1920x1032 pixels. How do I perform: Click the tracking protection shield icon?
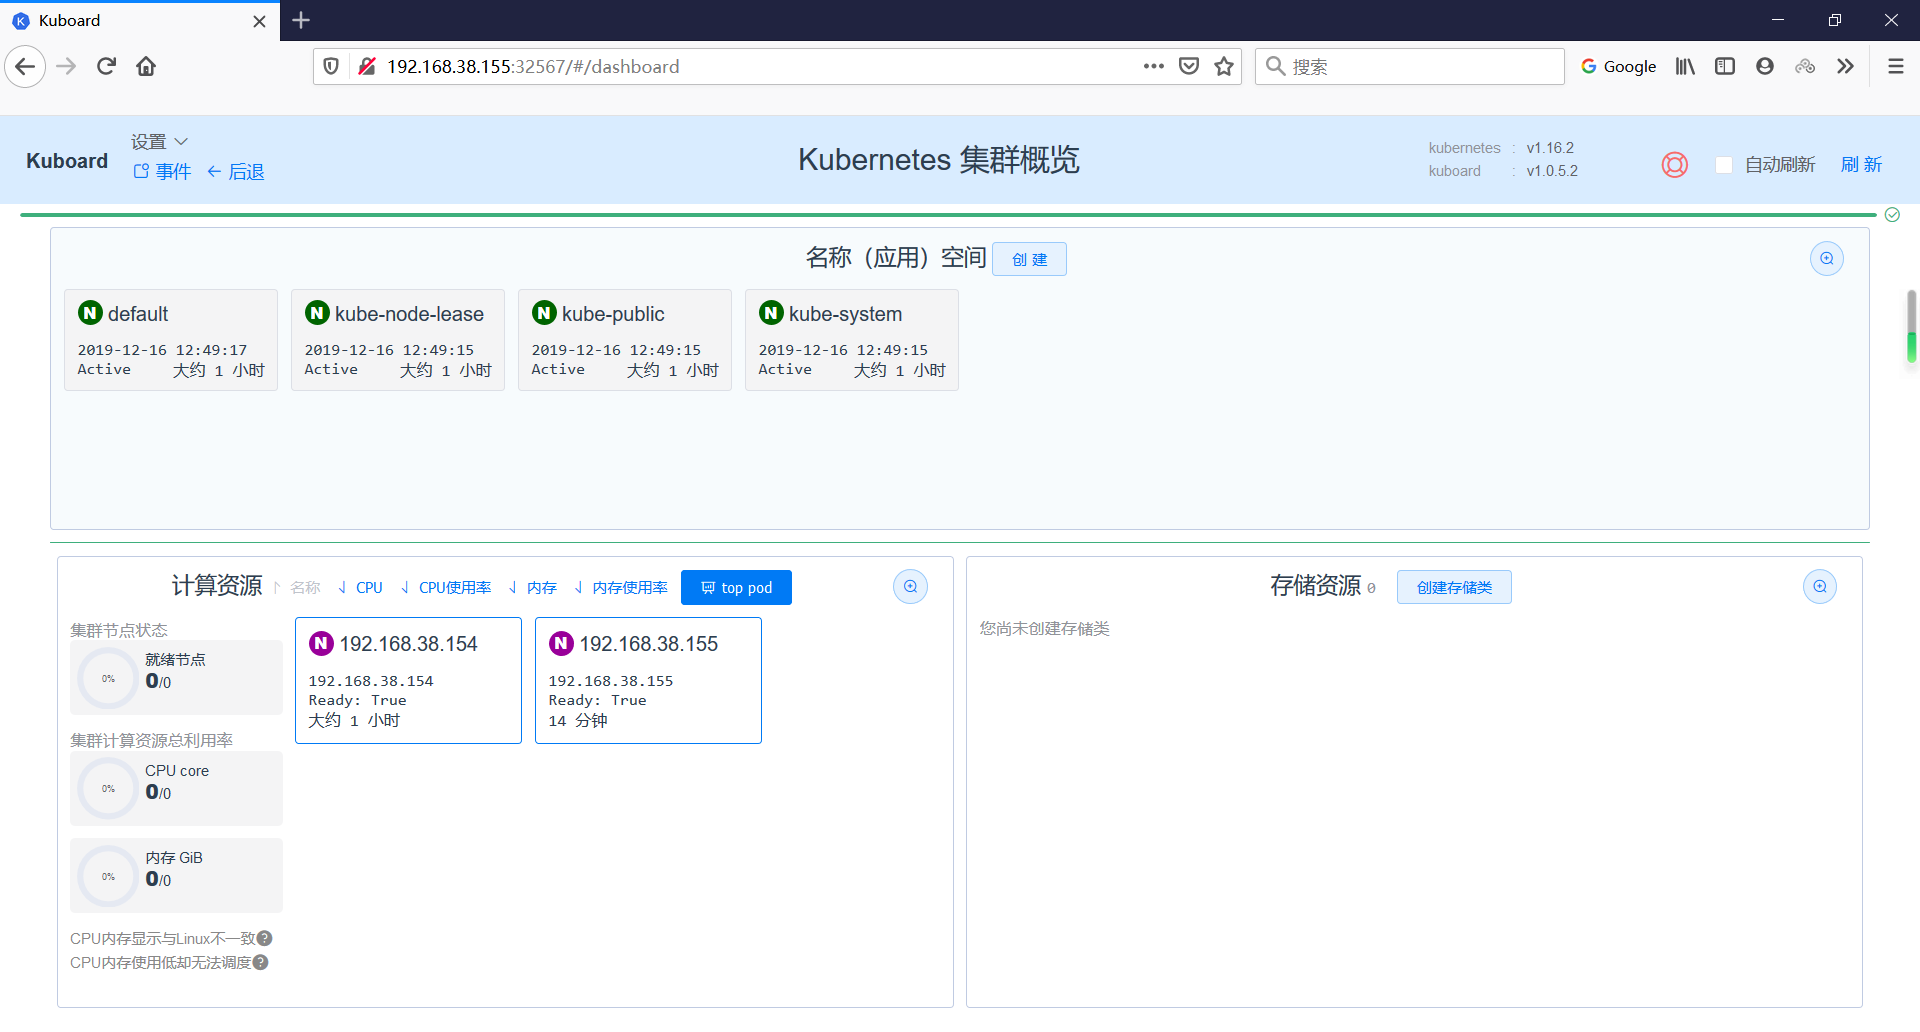[x=331, y=67]
